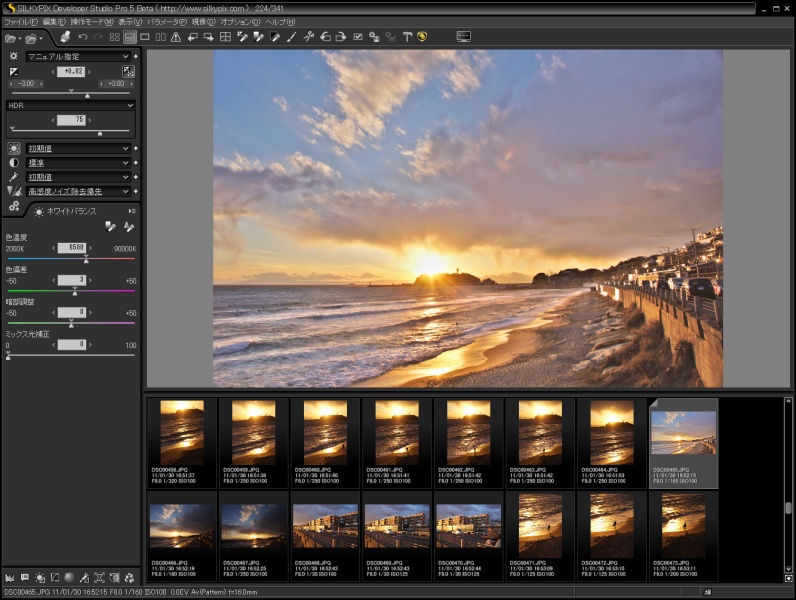Go to previous image arrow icon
The width and height of the screenshot is (796, 600).
tap(192, 37)
